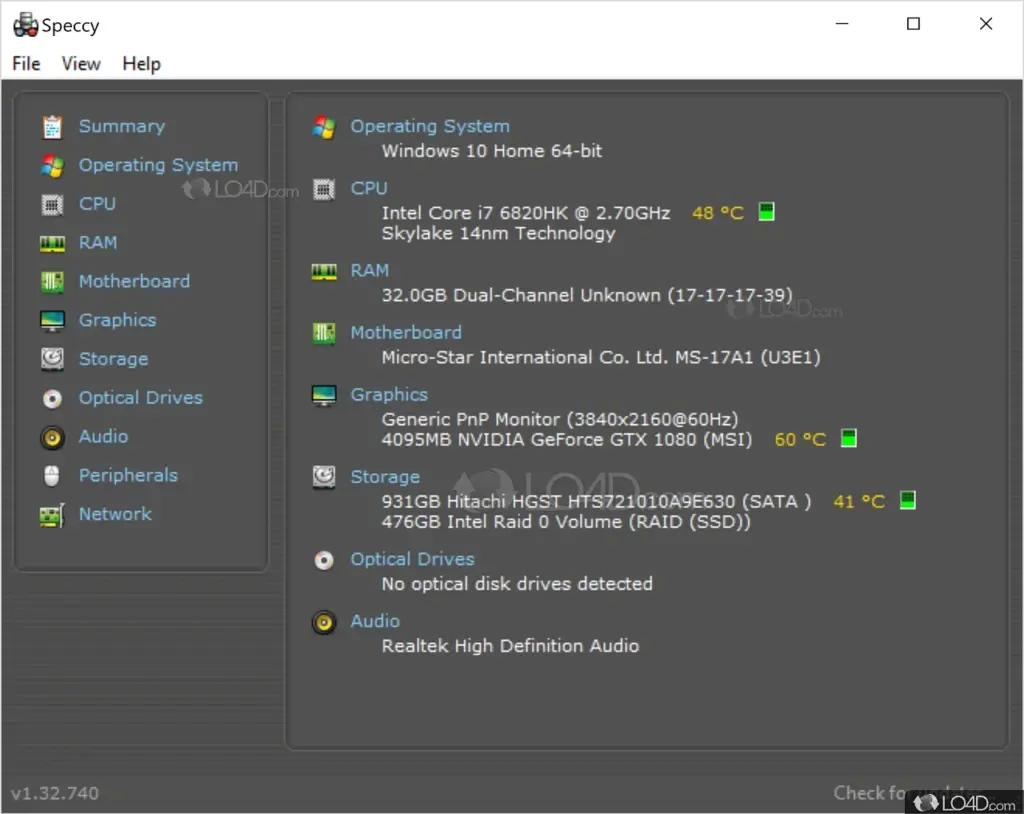The image size is (1024, 814).
Task: Click the Optical Drives disc icon in main panel
Action: coord(324,561)
